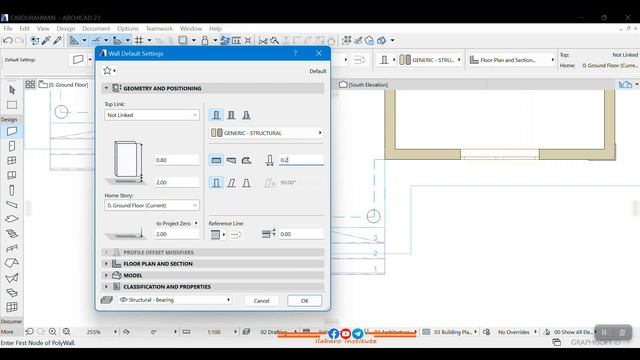Open the File menu
This screenshot has width=640, height=360.
point(8,29)
